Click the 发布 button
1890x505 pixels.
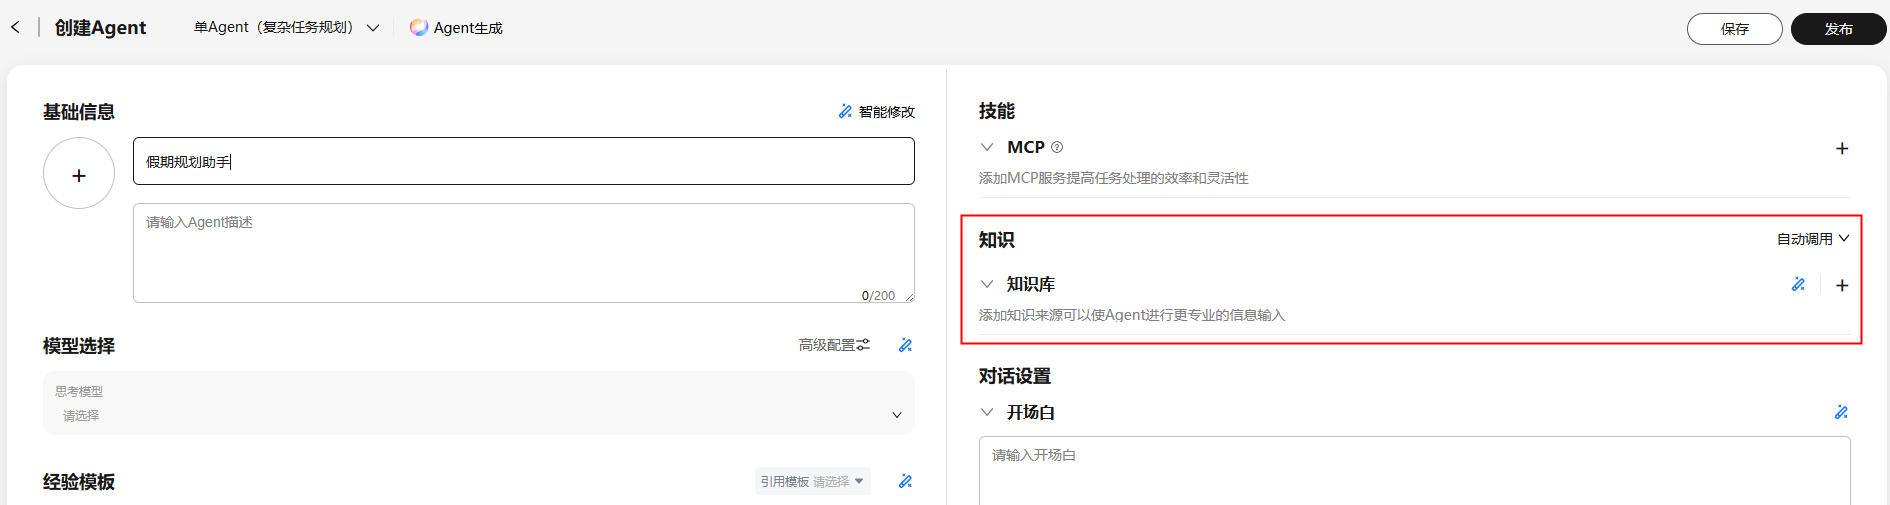(1838, 29)
